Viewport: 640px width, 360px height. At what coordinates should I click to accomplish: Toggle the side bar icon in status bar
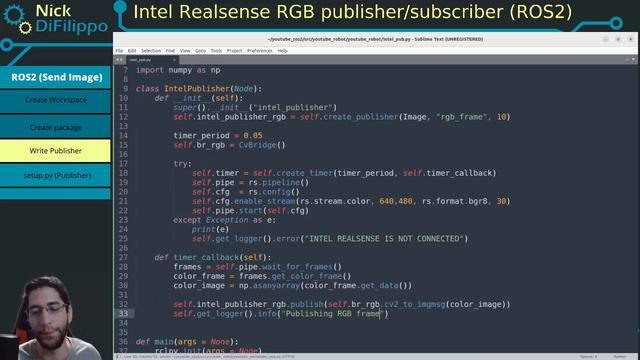[119, 356]
